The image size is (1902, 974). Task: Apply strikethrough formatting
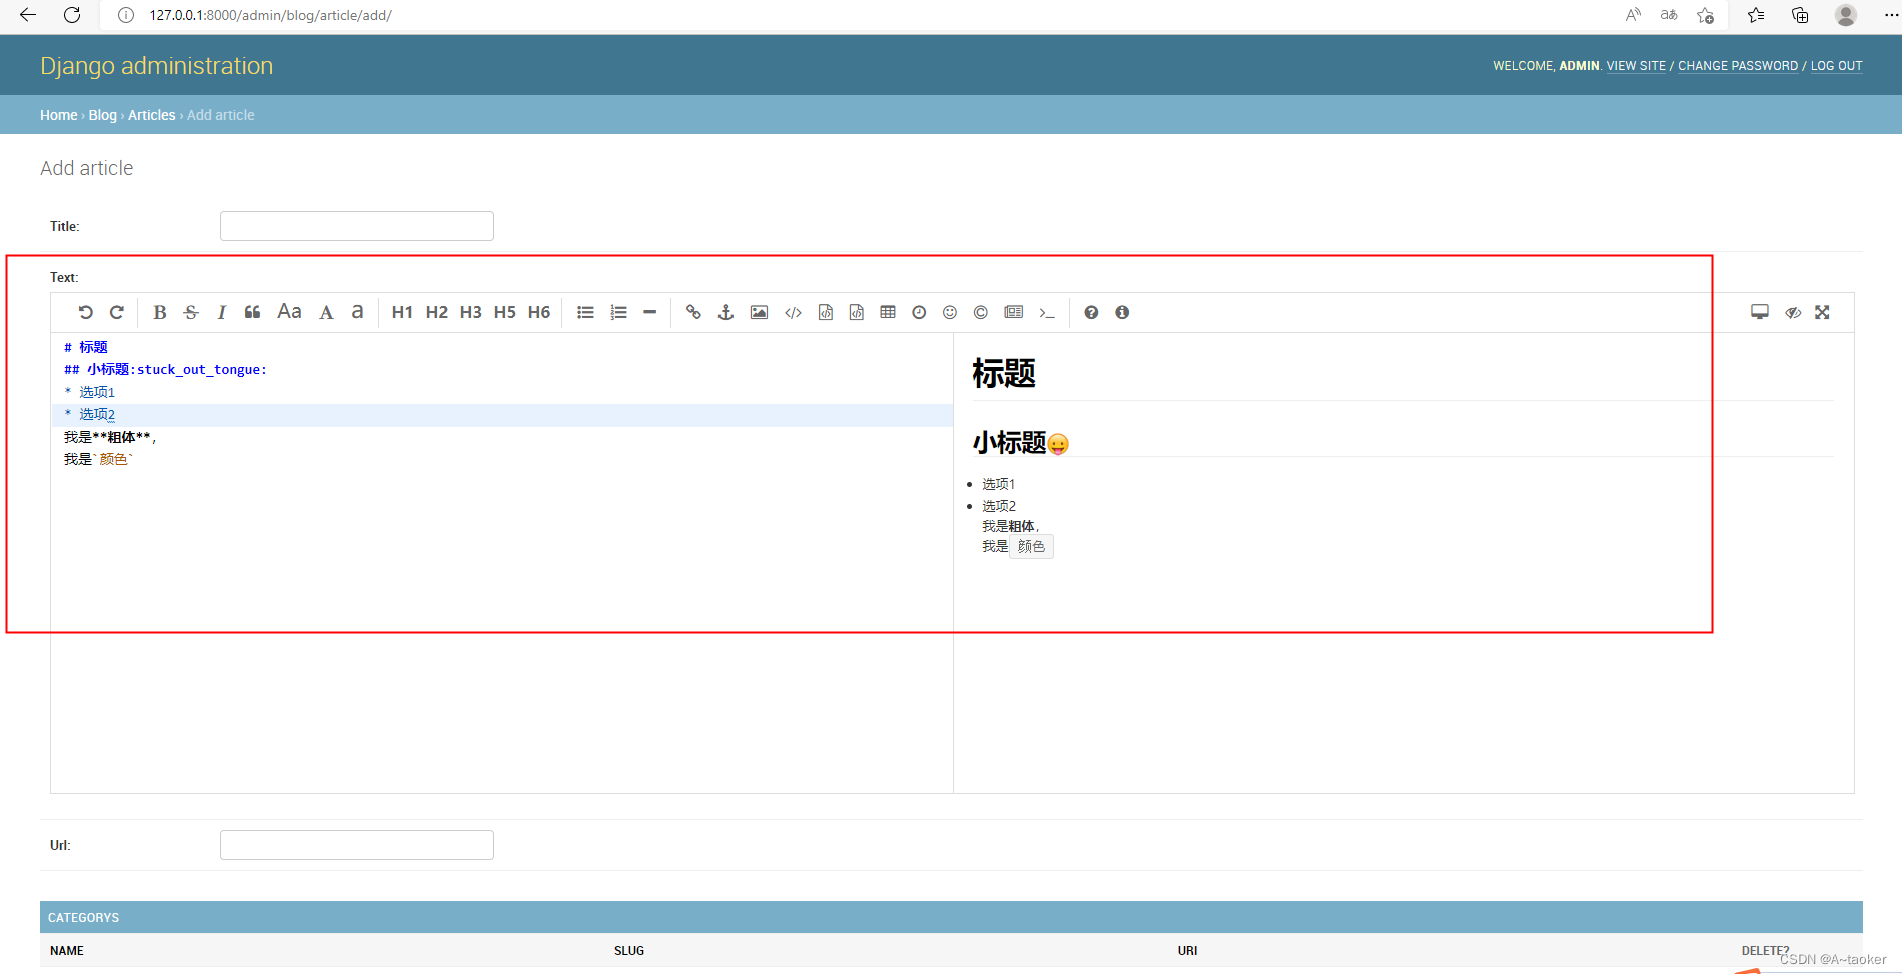[191, 312]
